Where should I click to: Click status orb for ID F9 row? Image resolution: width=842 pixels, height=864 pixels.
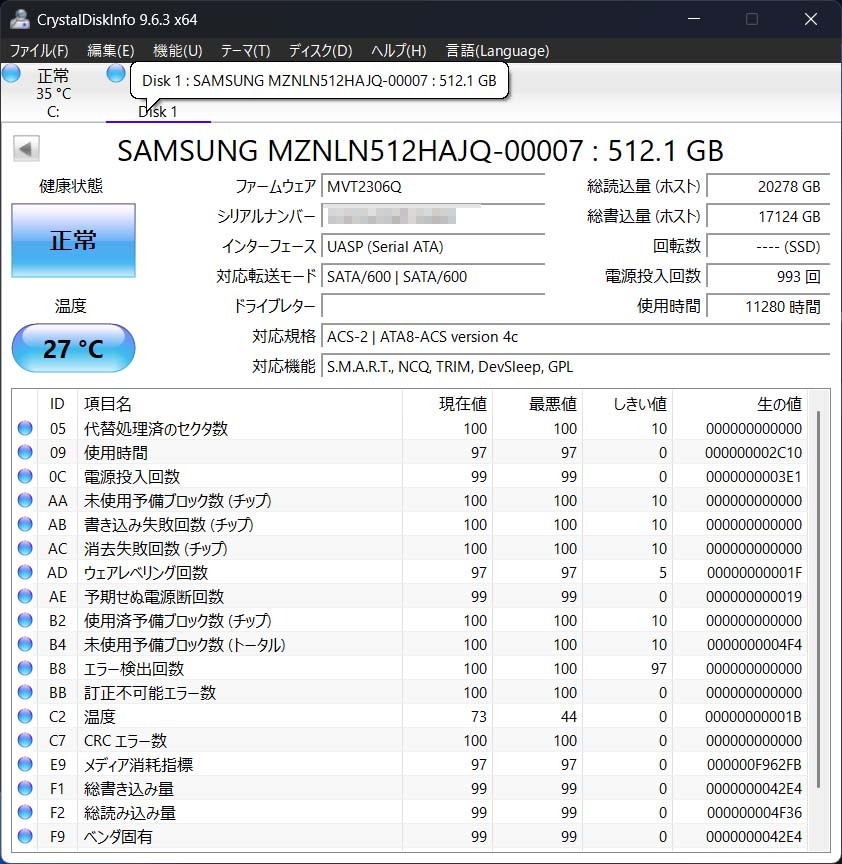click(x=25, y=836)
